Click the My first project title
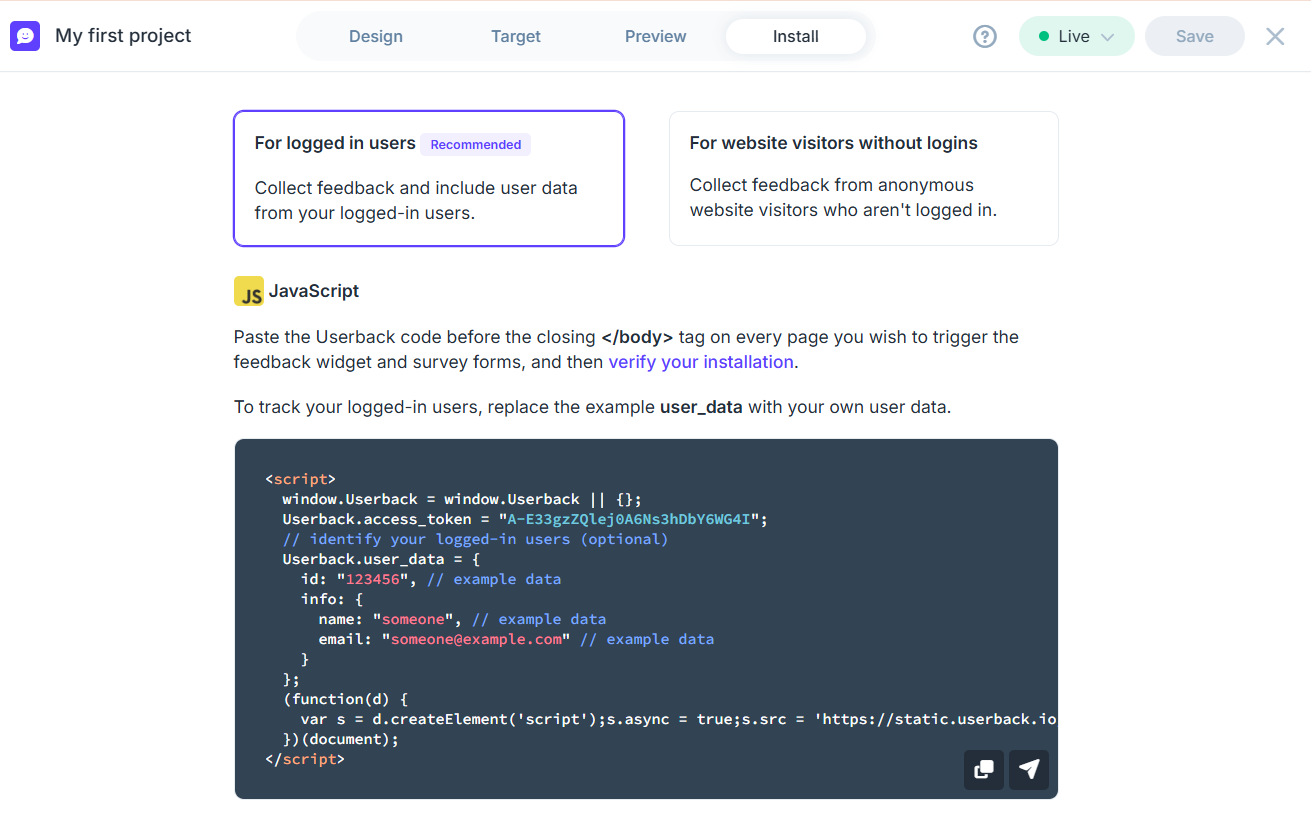1311x815 pixels. pos(123,36)
